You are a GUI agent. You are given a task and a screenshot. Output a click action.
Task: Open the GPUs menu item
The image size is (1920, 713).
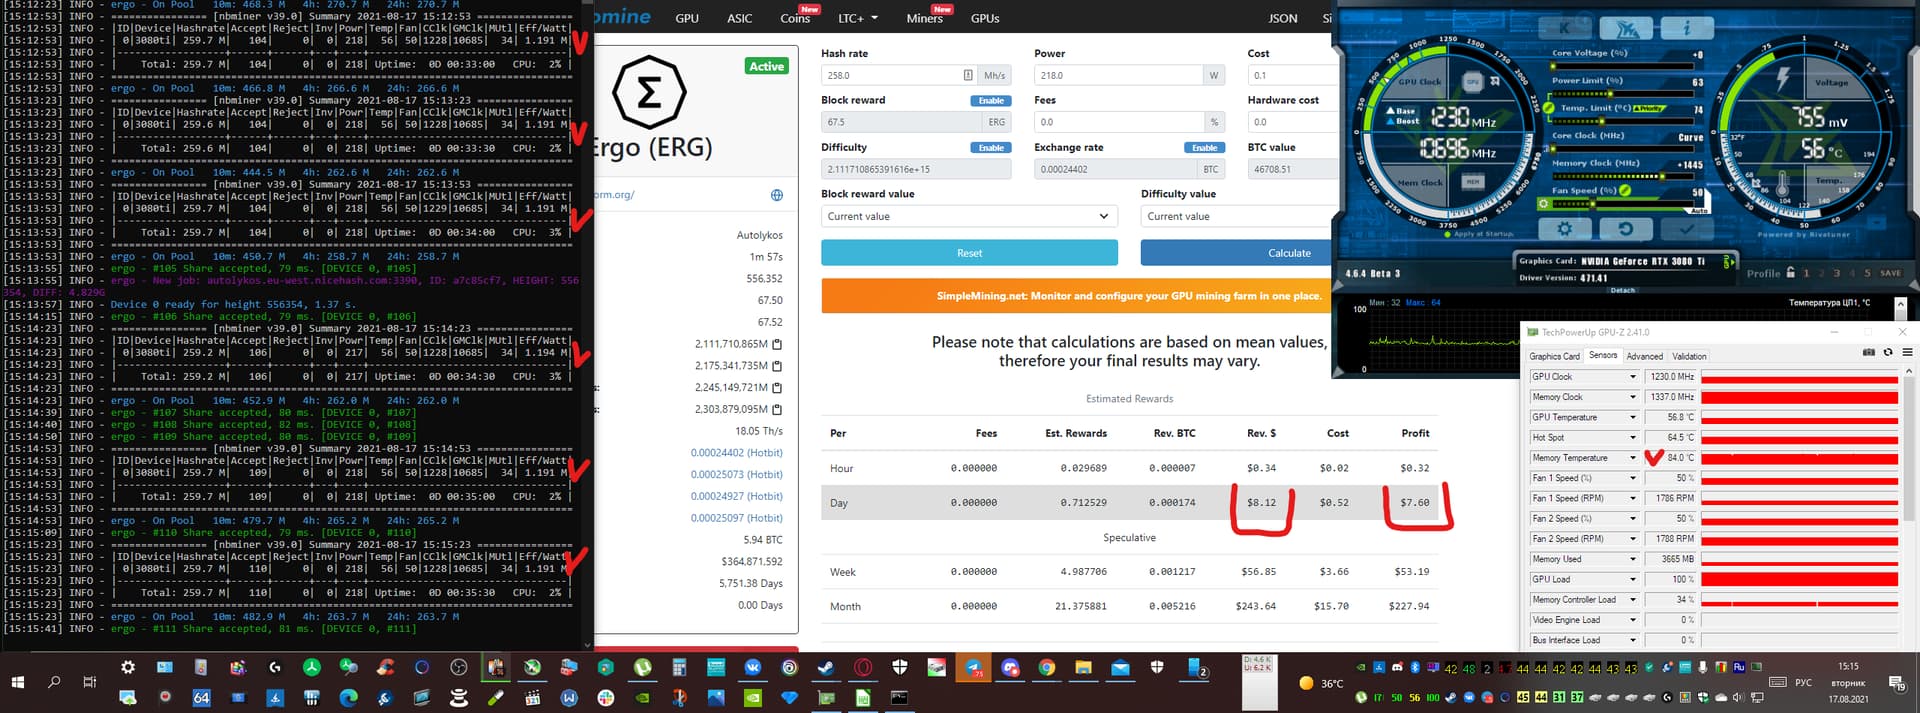pos(985,18)
